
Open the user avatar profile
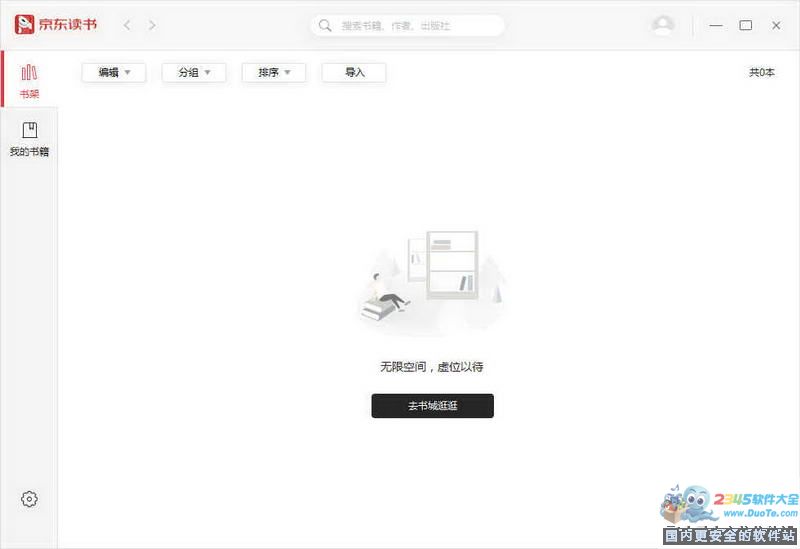(x=662, y=25)
